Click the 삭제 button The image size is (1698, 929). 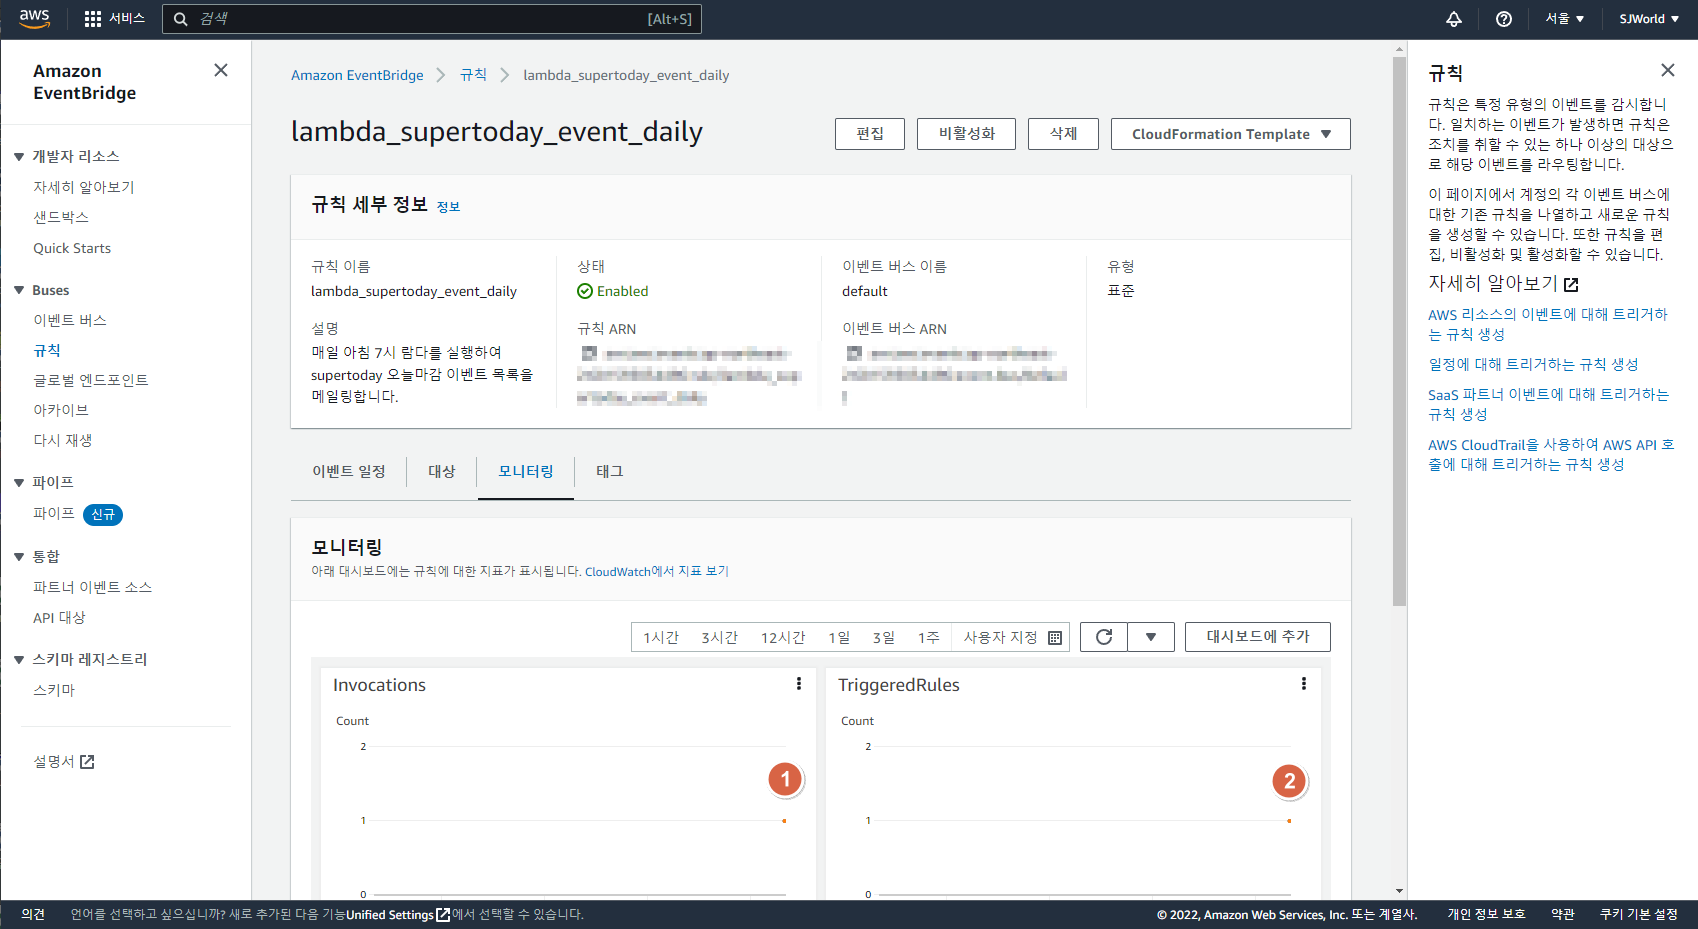(x=1063, y=134)
